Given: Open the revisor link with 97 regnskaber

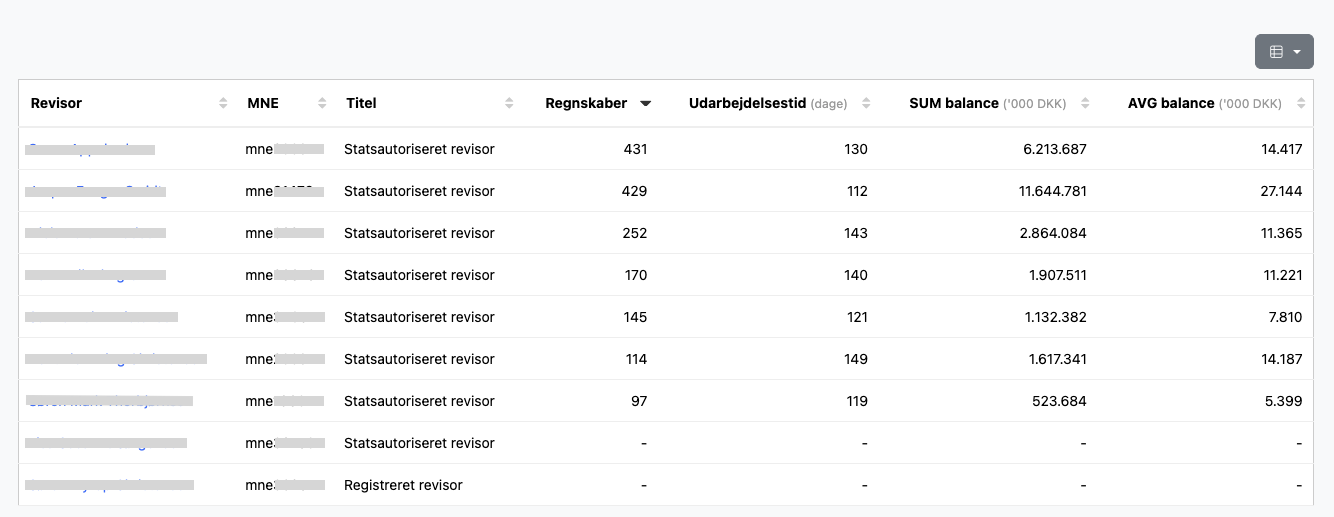Looking at the screenshot, I should pos(108,401).
